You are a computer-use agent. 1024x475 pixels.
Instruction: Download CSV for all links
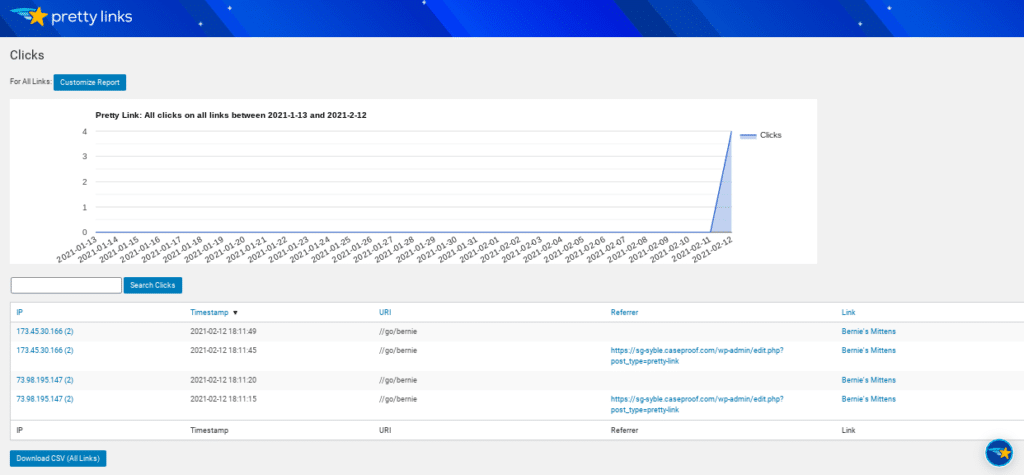coord(58,458)
